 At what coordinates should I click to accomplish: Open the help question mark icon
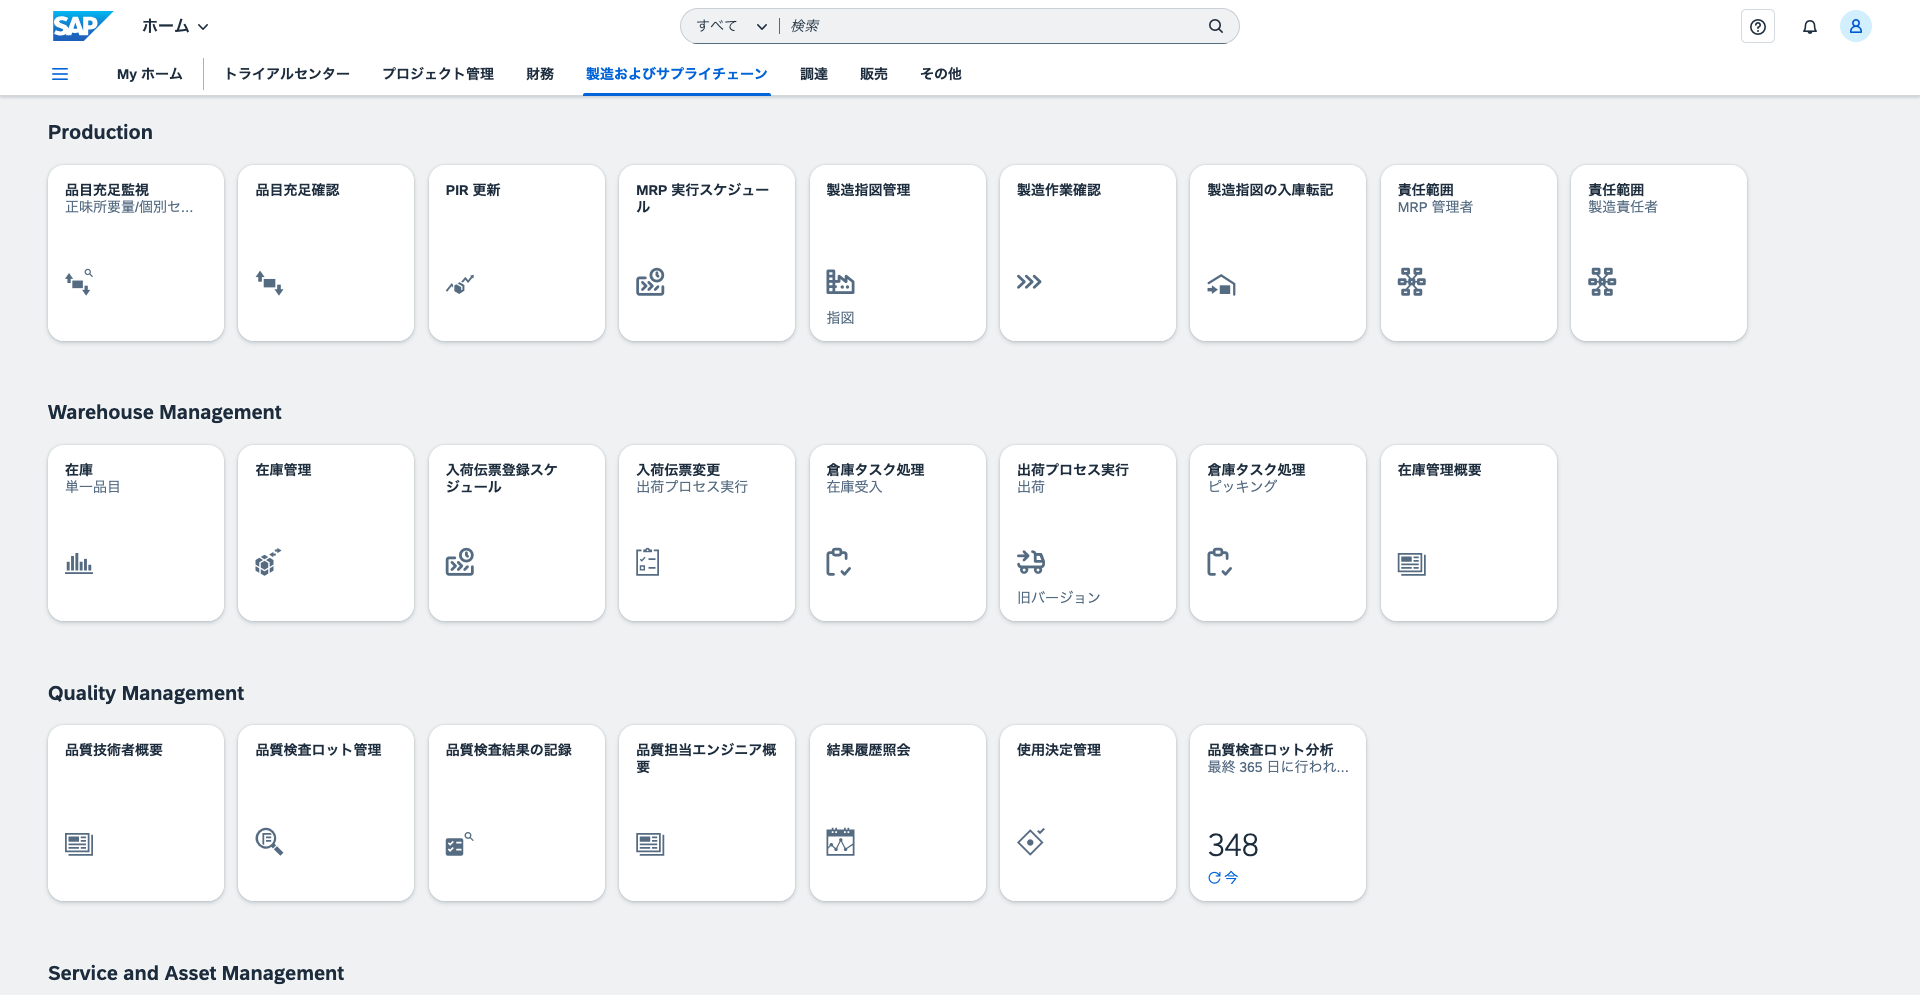[x=1758, y=27]
